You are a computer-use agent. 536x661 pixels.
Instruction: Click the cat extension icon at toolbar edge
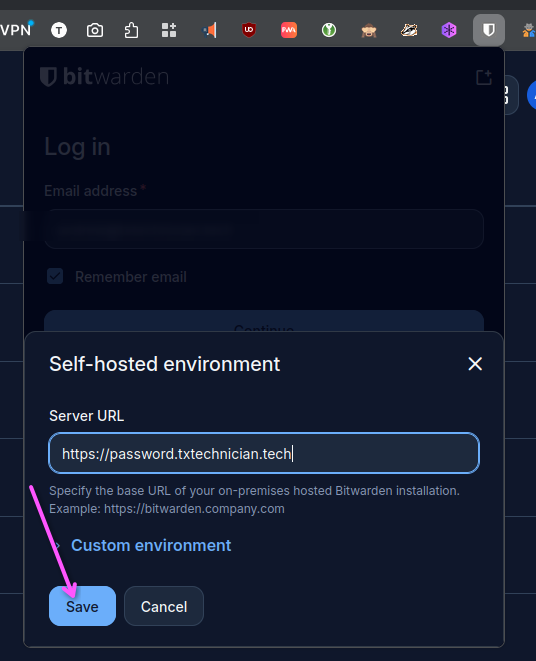pos(529,30)
